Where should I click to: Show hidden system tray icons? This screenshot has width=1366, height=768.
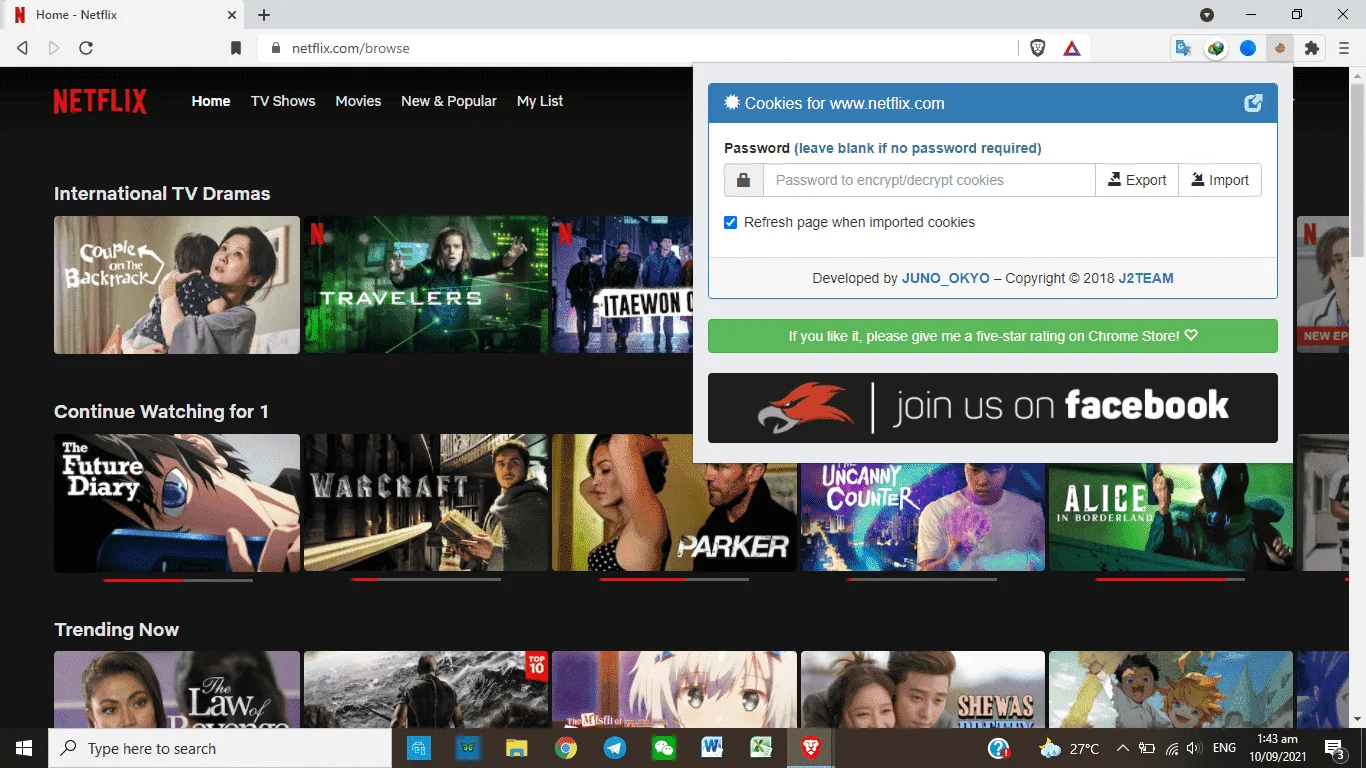tap(1122, 748)
